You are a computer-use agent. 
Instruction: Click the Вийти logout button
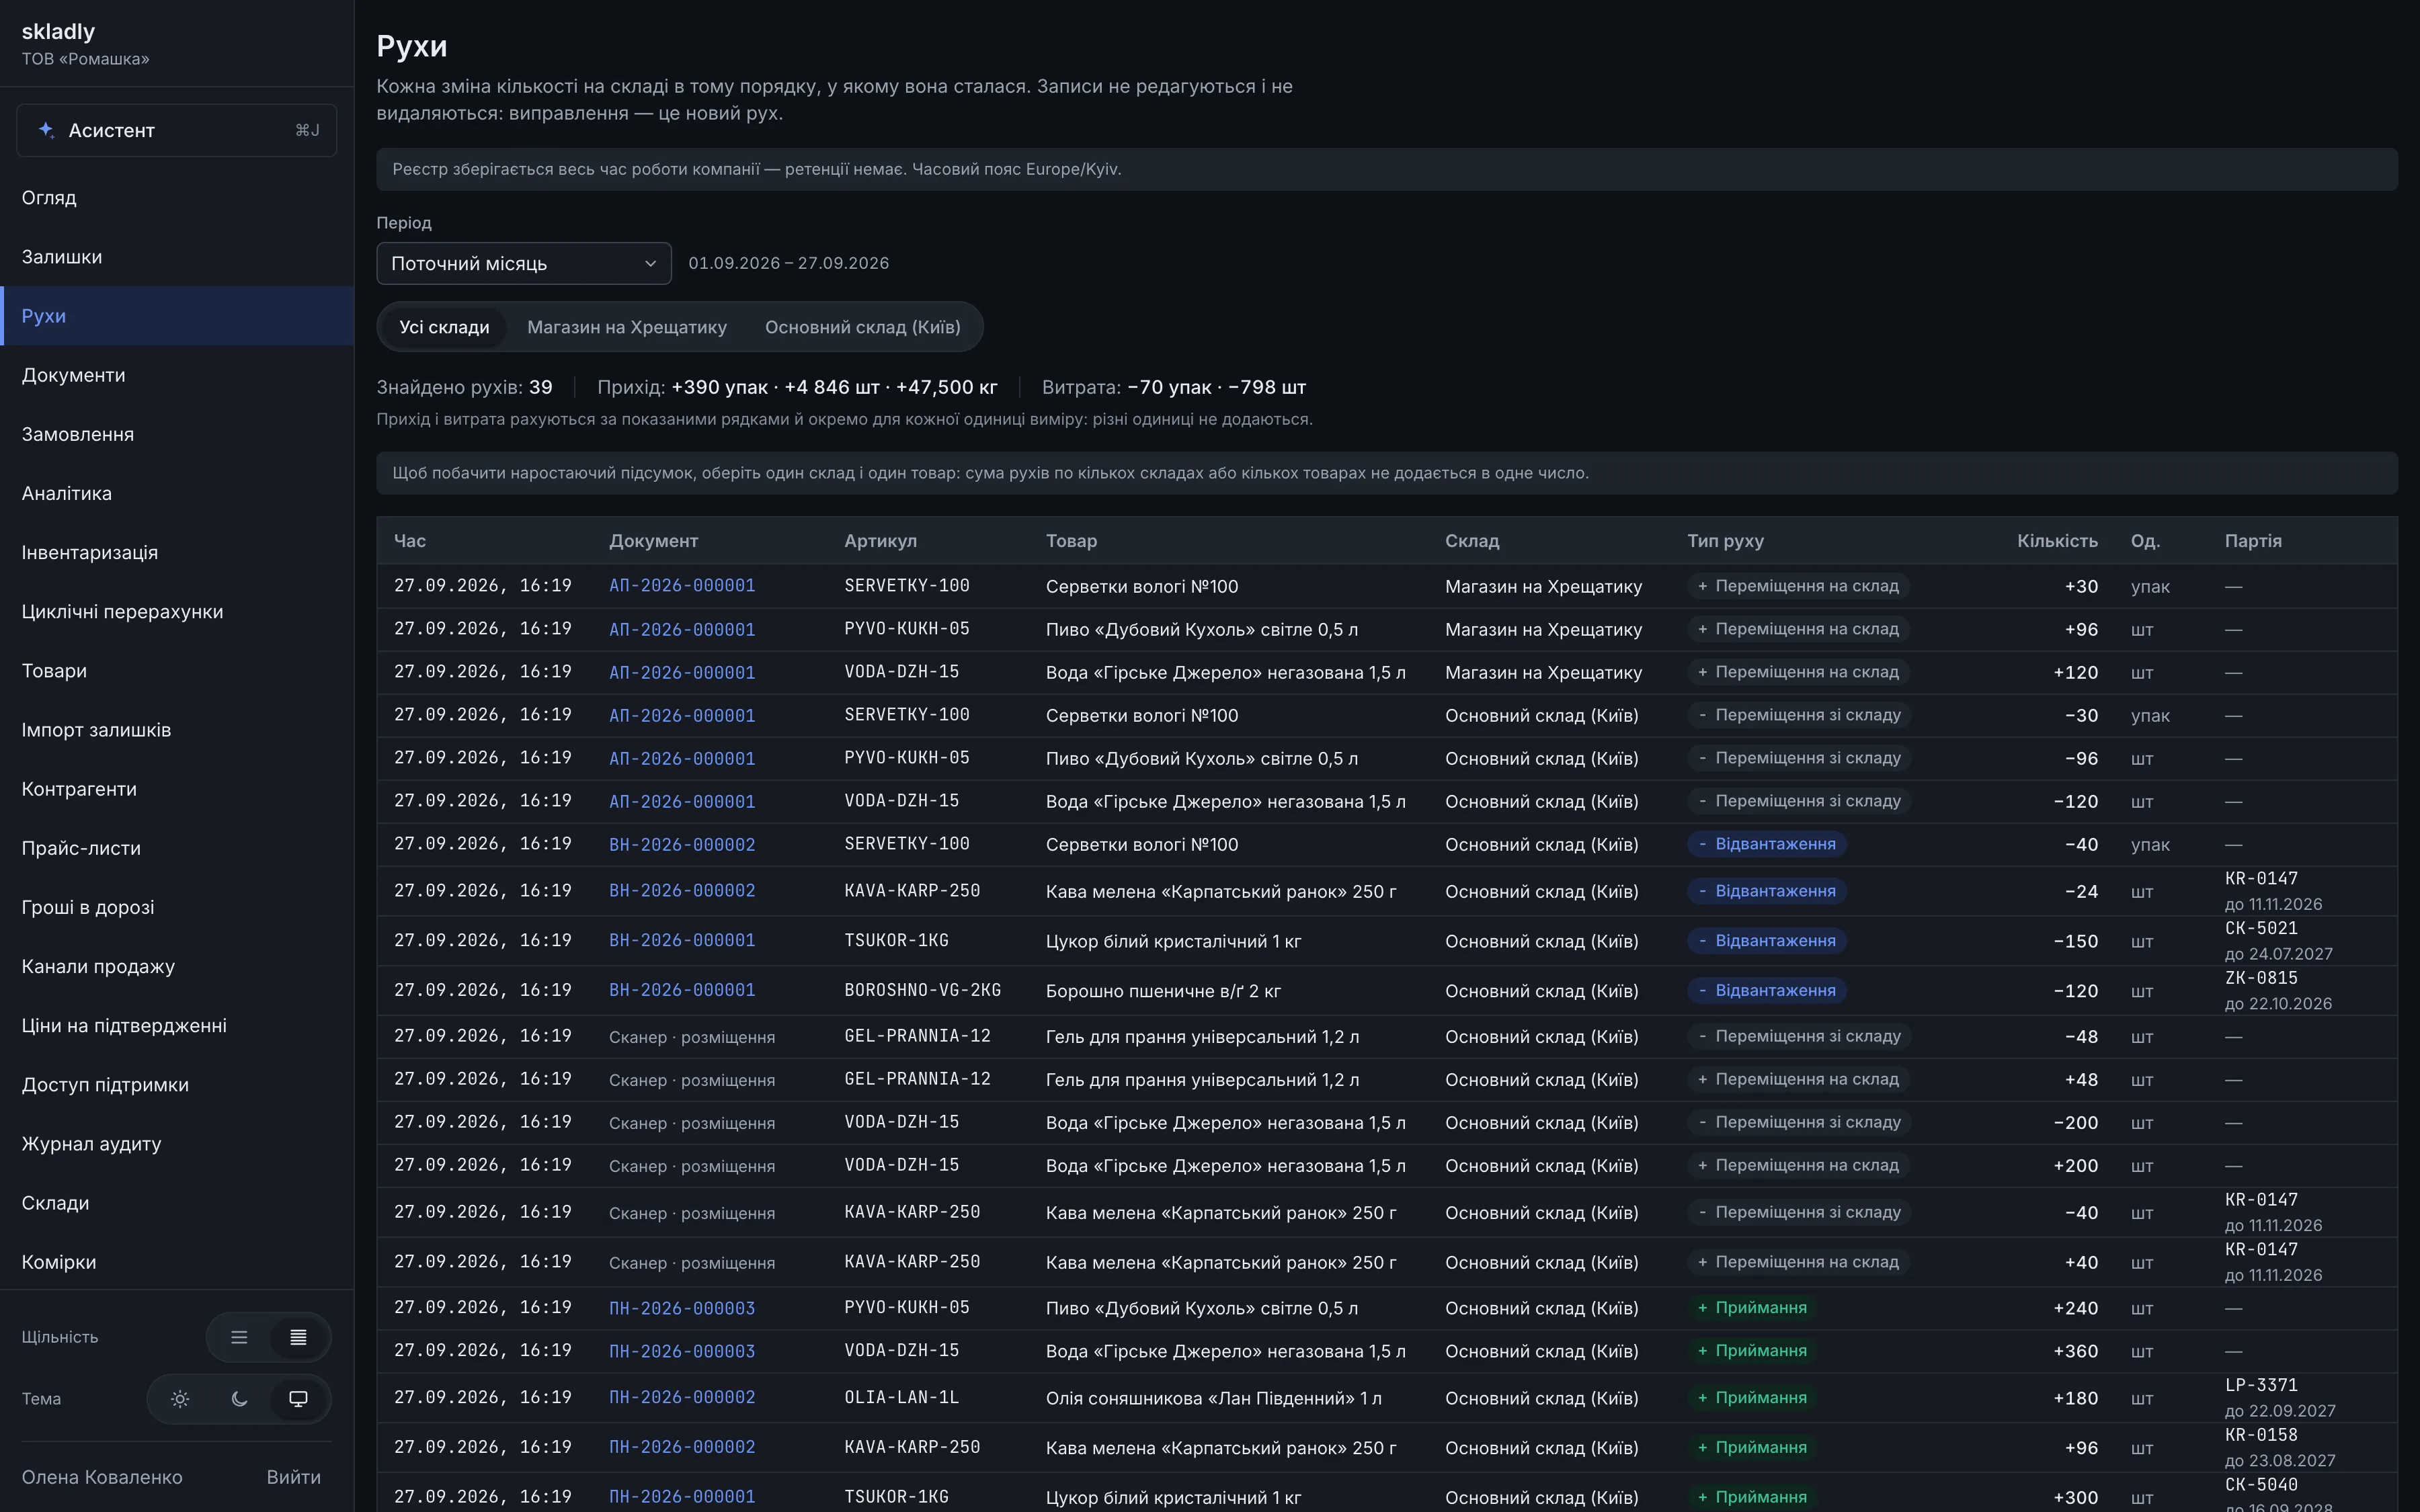pos(294,1477)
